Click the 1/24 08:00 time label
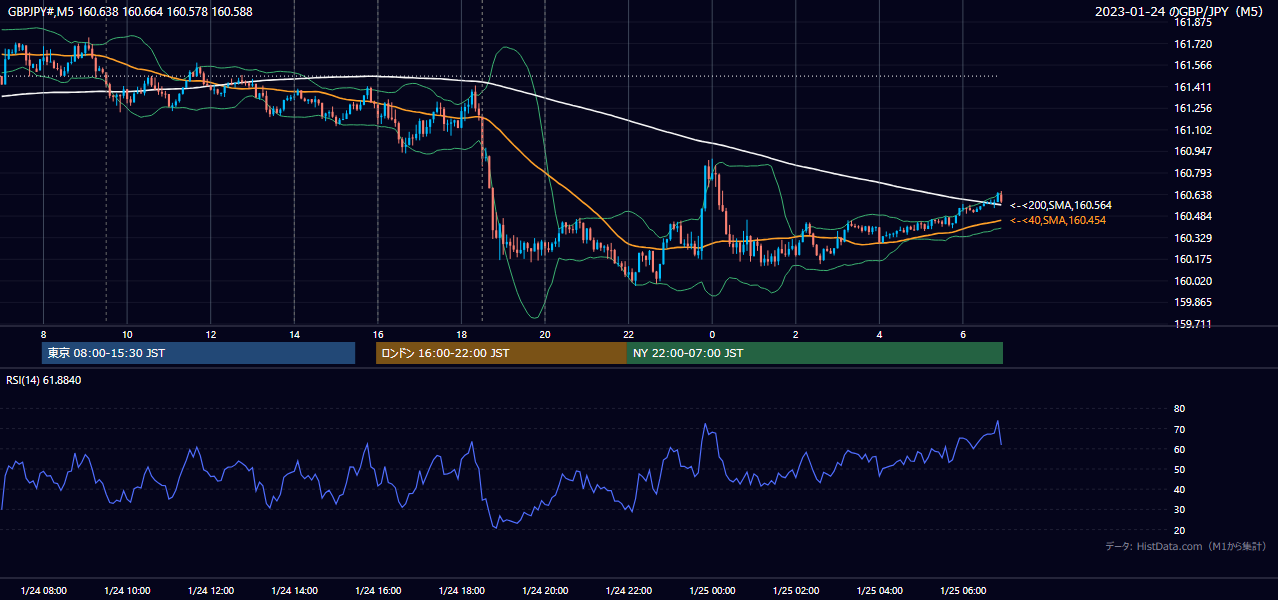Screen dimensions: 1278x600 (43, 591)
